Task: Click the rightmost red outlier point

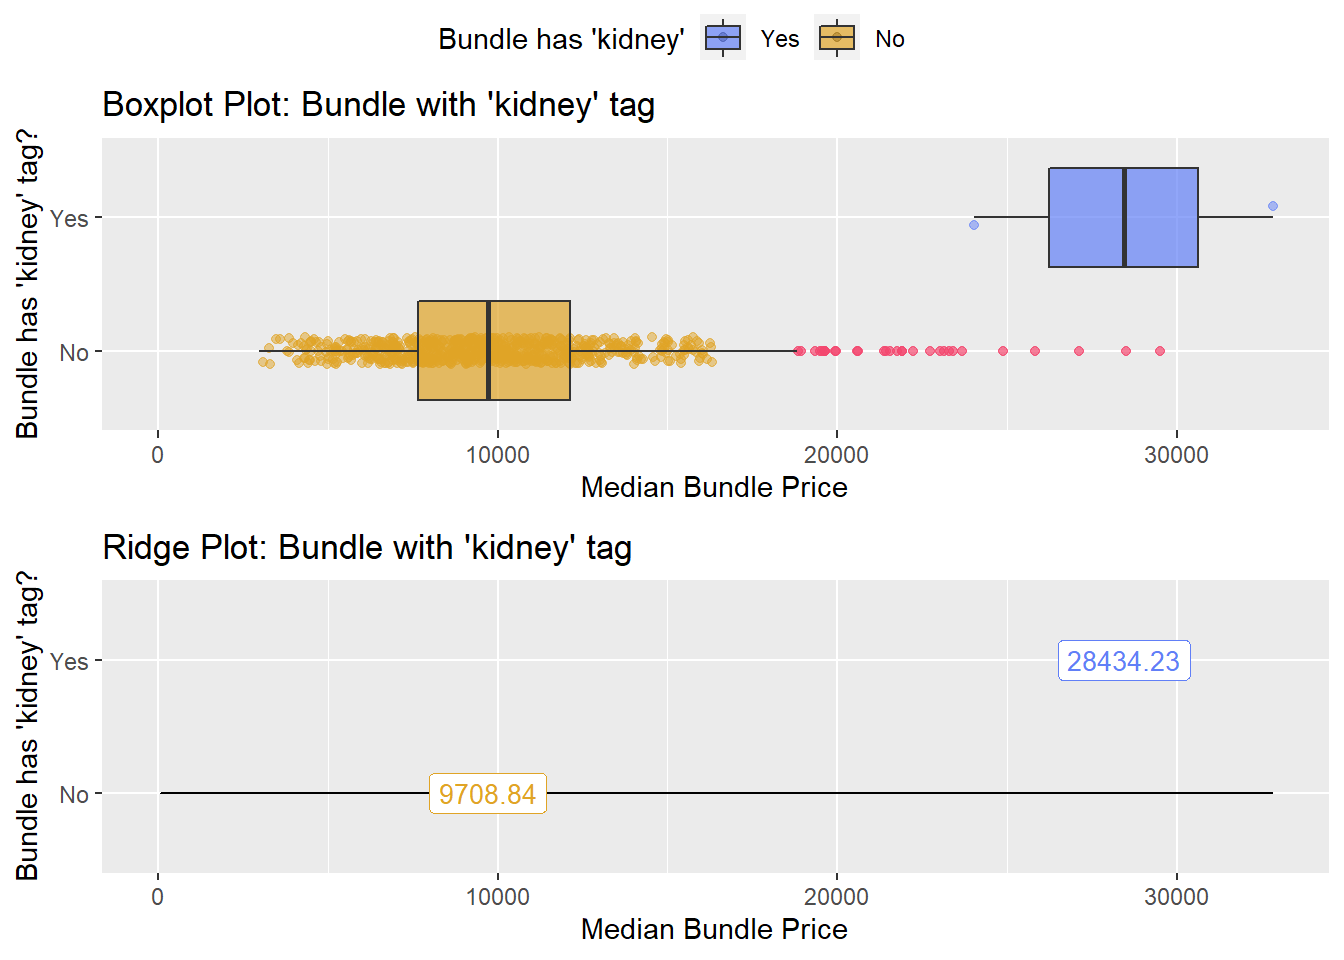Action: tap(1160, 351)
